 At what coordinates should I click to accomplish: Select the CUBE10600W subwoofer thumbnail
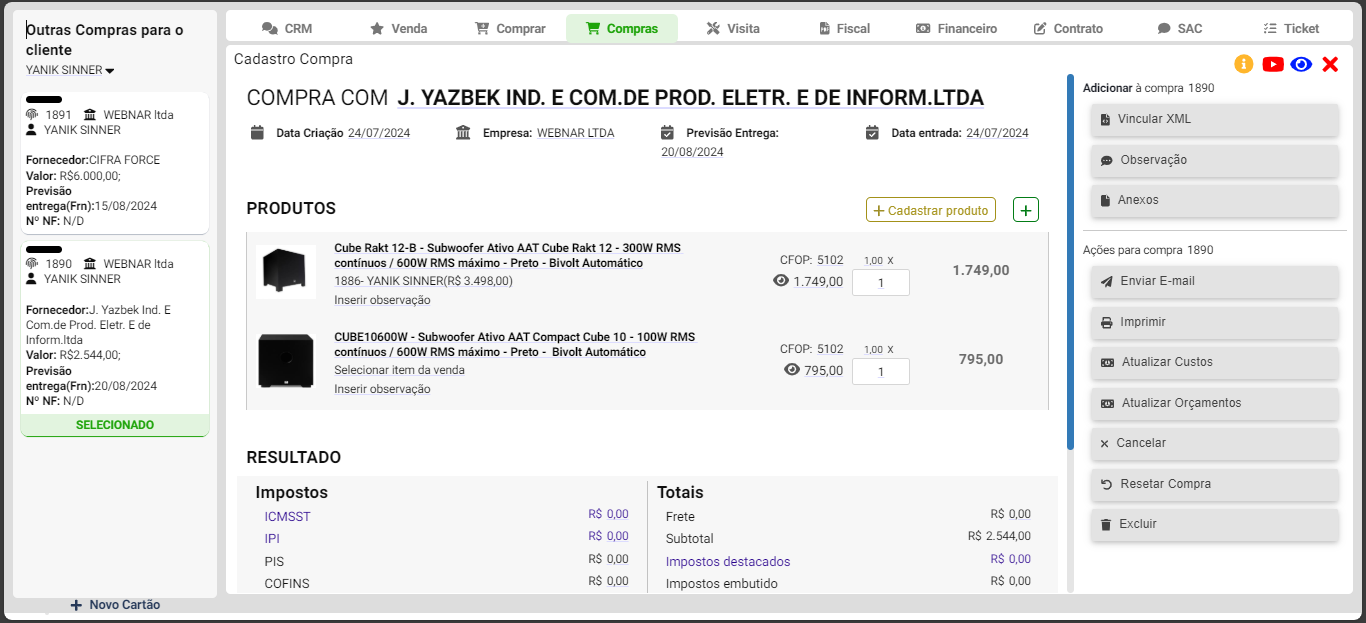tap(286, 360)
